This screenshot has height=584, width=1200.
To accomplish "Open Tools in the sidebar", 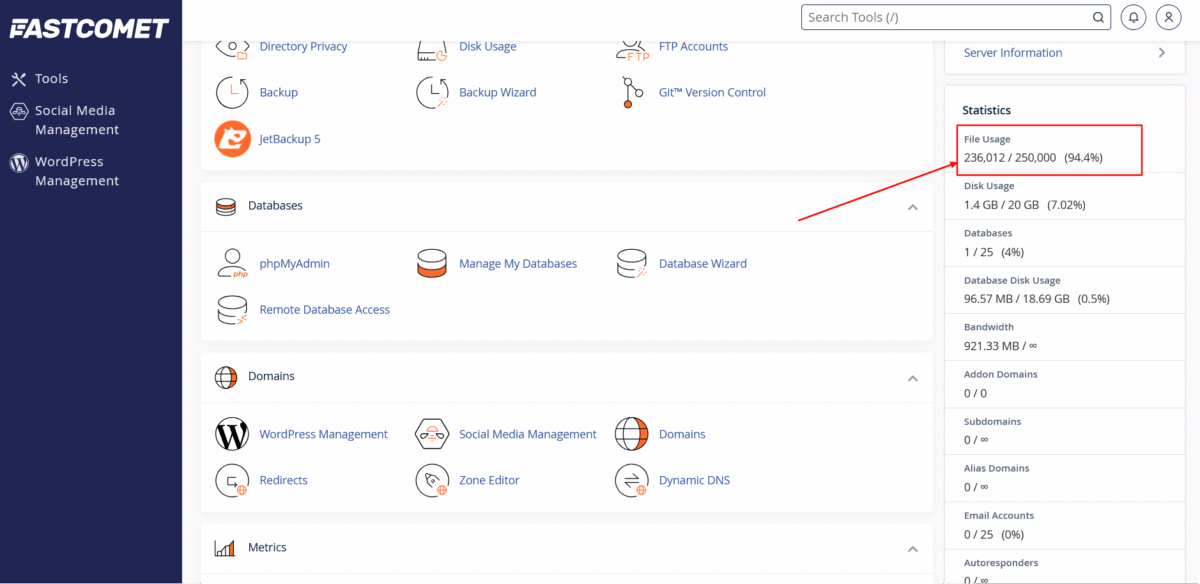I will (x=51, y=79).
